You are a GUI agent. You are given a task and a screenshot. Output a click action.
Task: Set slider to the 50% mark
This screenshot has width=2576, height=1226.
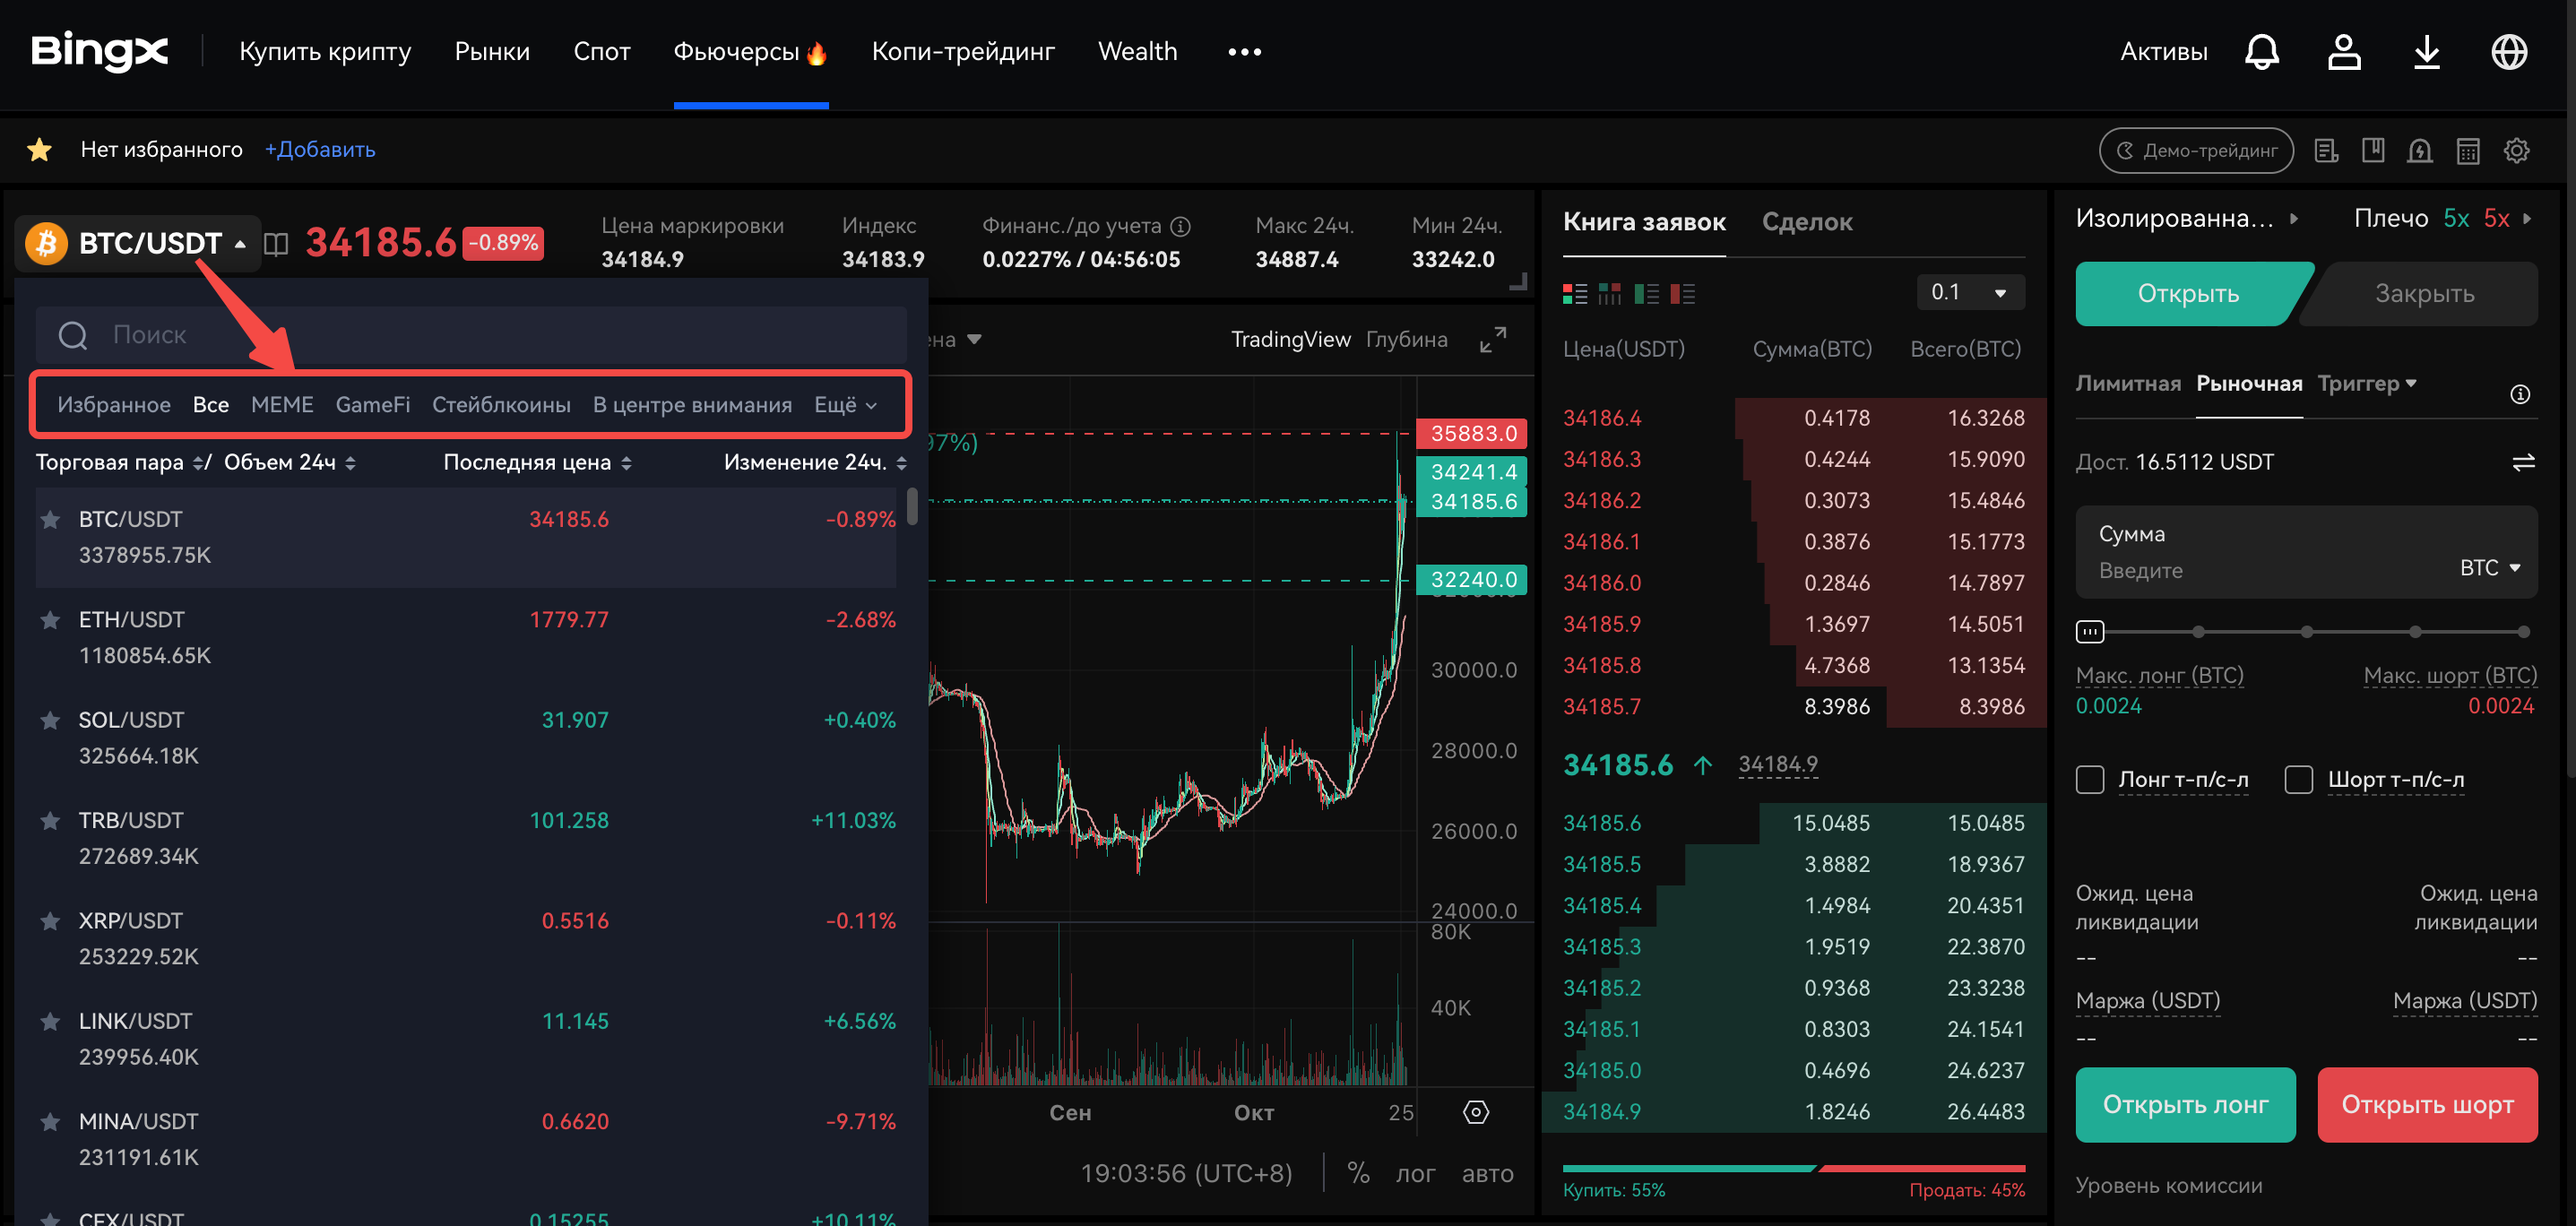click(x=2306, y=632)
